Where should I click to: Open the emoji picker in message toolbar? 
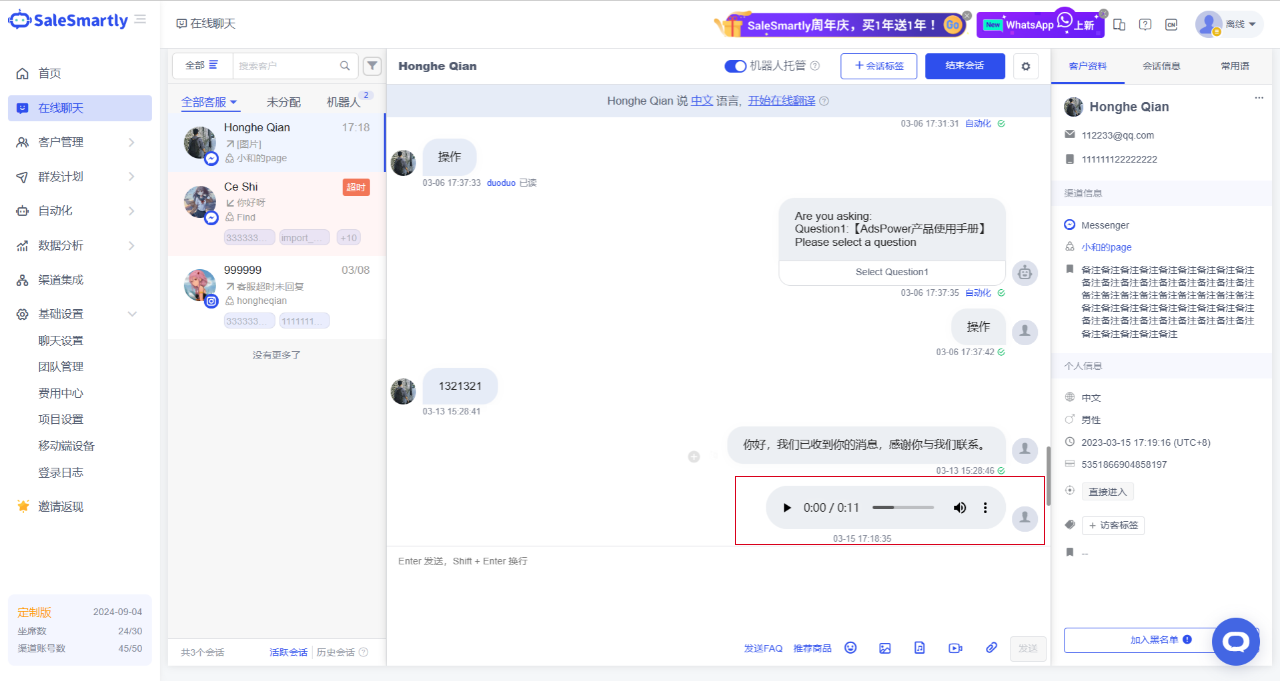pyautogui.click(x=851, y=648)
